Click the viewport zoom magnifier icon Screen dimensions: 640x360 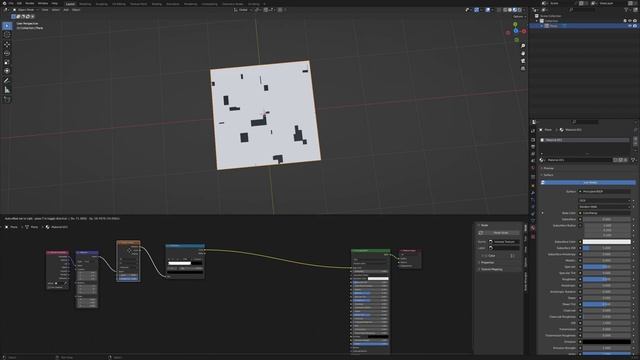tap(523, 46)
